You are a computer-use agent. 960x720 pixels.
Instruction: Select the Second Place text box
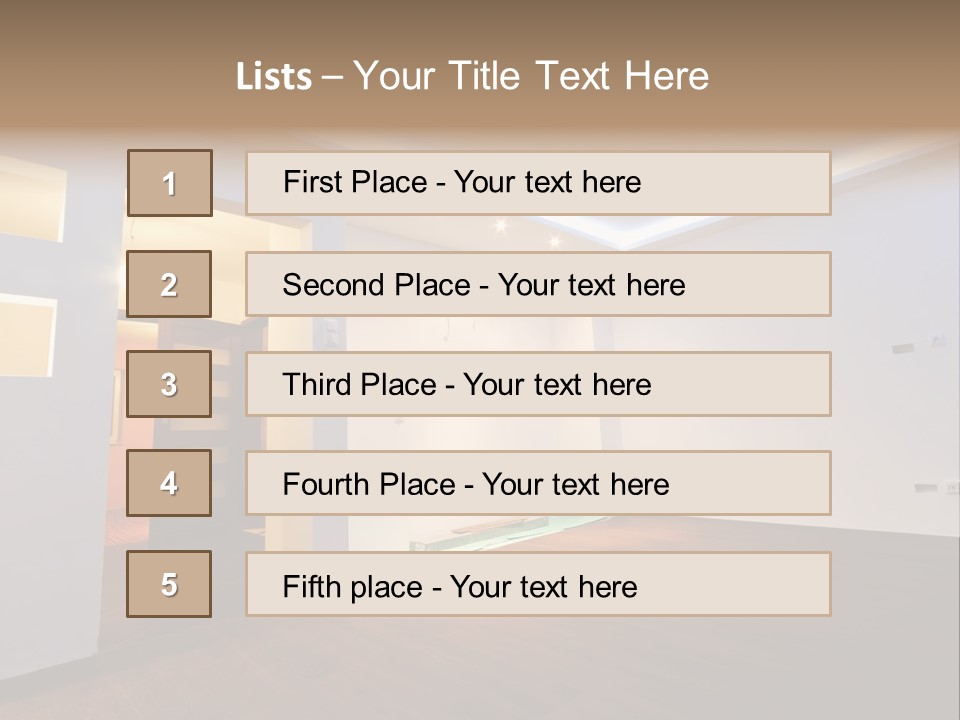(x=538, y=284)
